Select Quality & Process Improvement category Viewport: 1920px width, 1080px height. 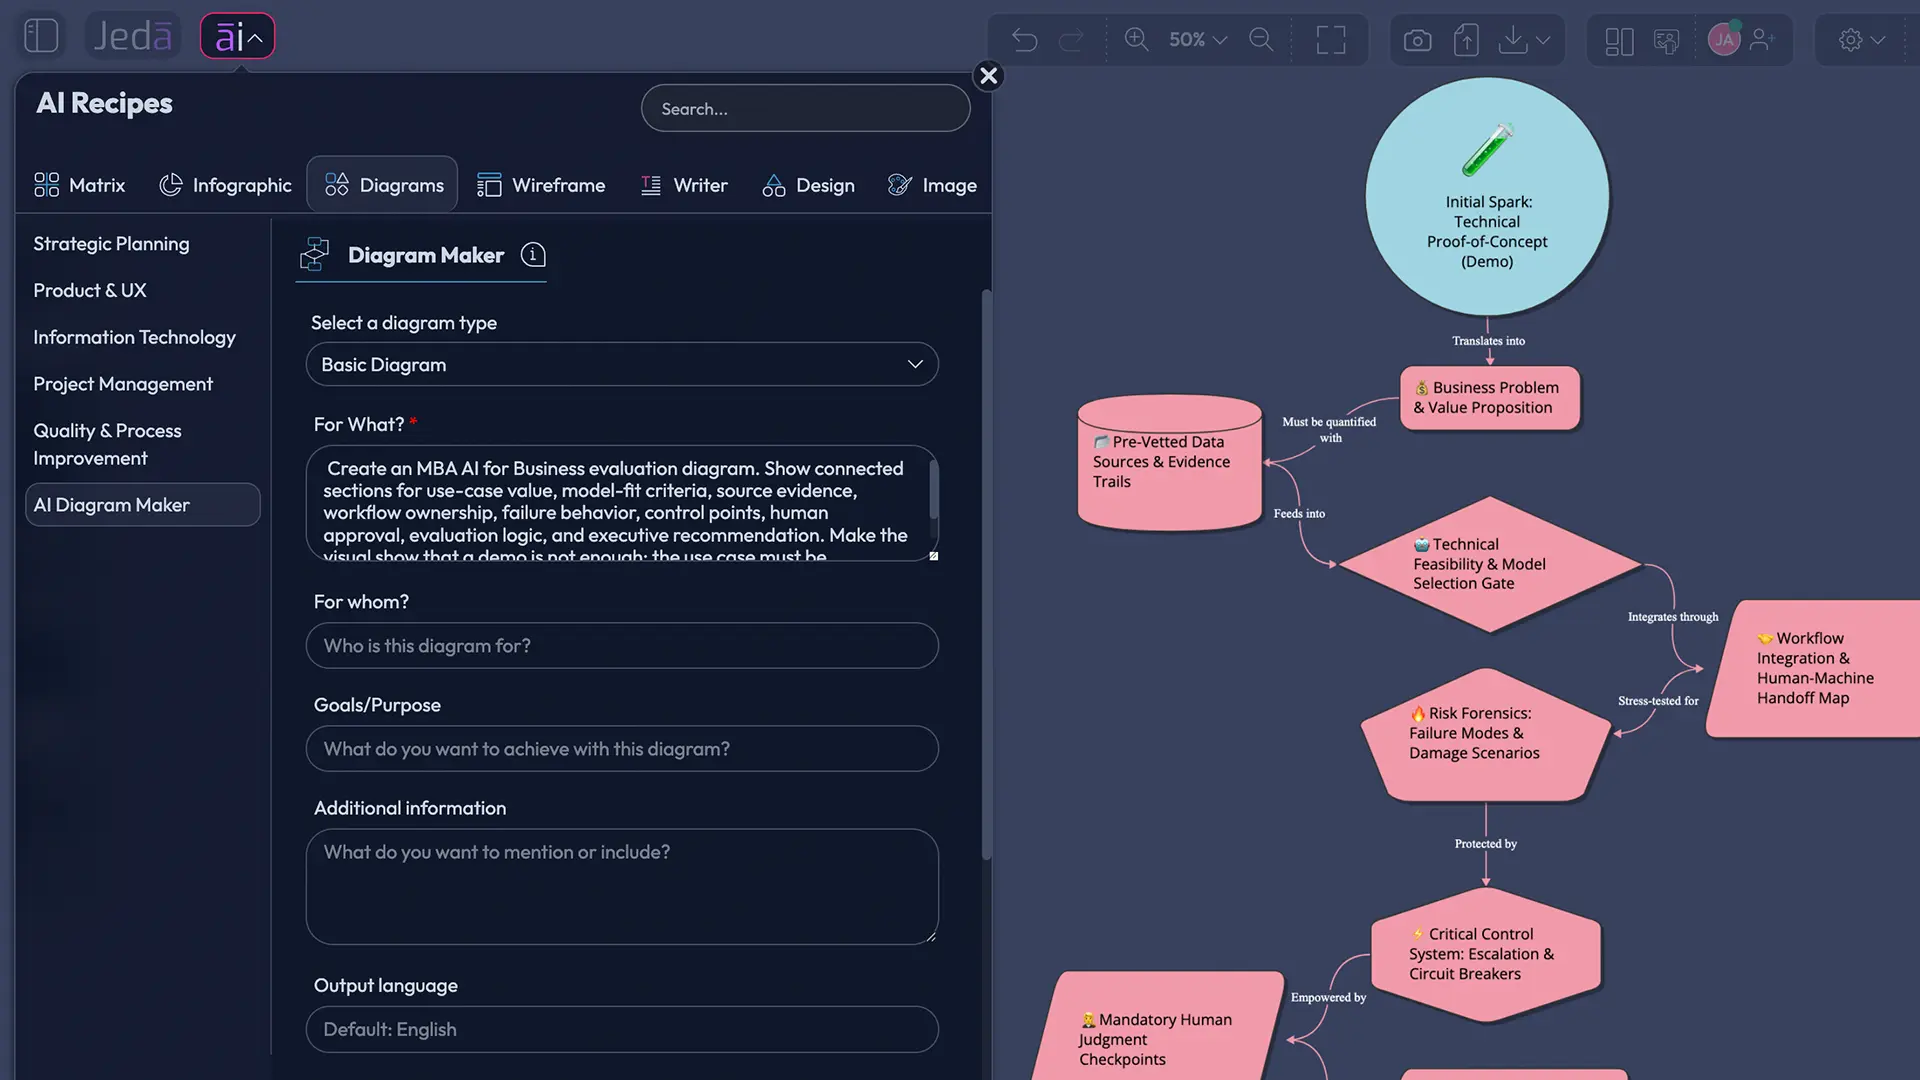tap(107, 445)
